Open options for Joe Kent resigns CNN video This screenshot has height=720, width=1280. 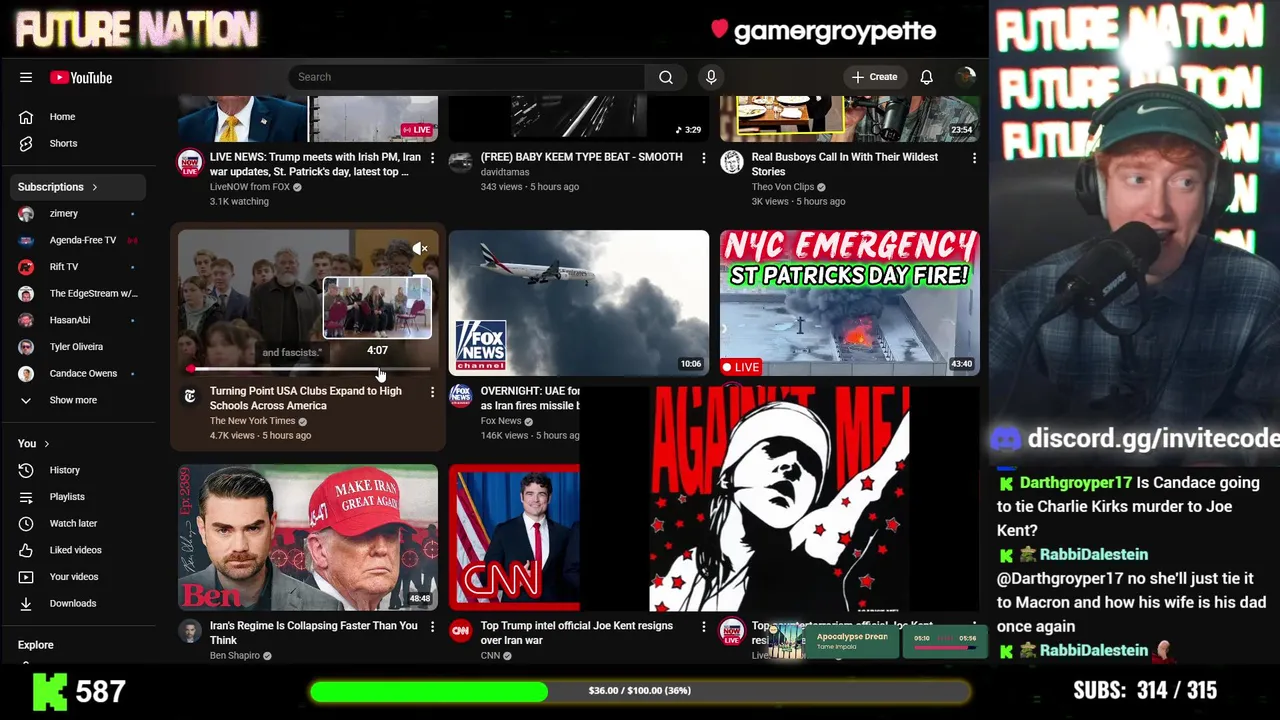[703, 627]
